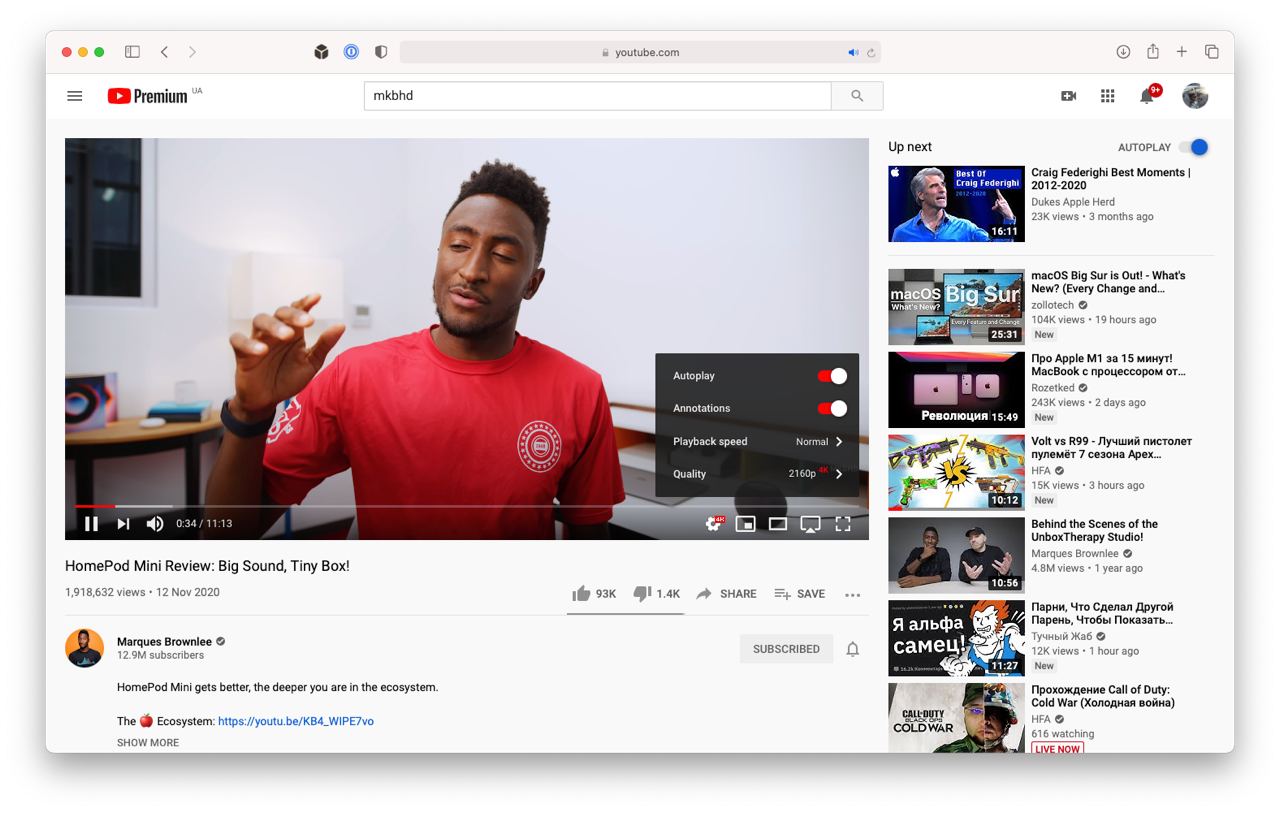Click the mkbhd search input field
Viewport: 1280px width, 813px height.
click(598, 96)
